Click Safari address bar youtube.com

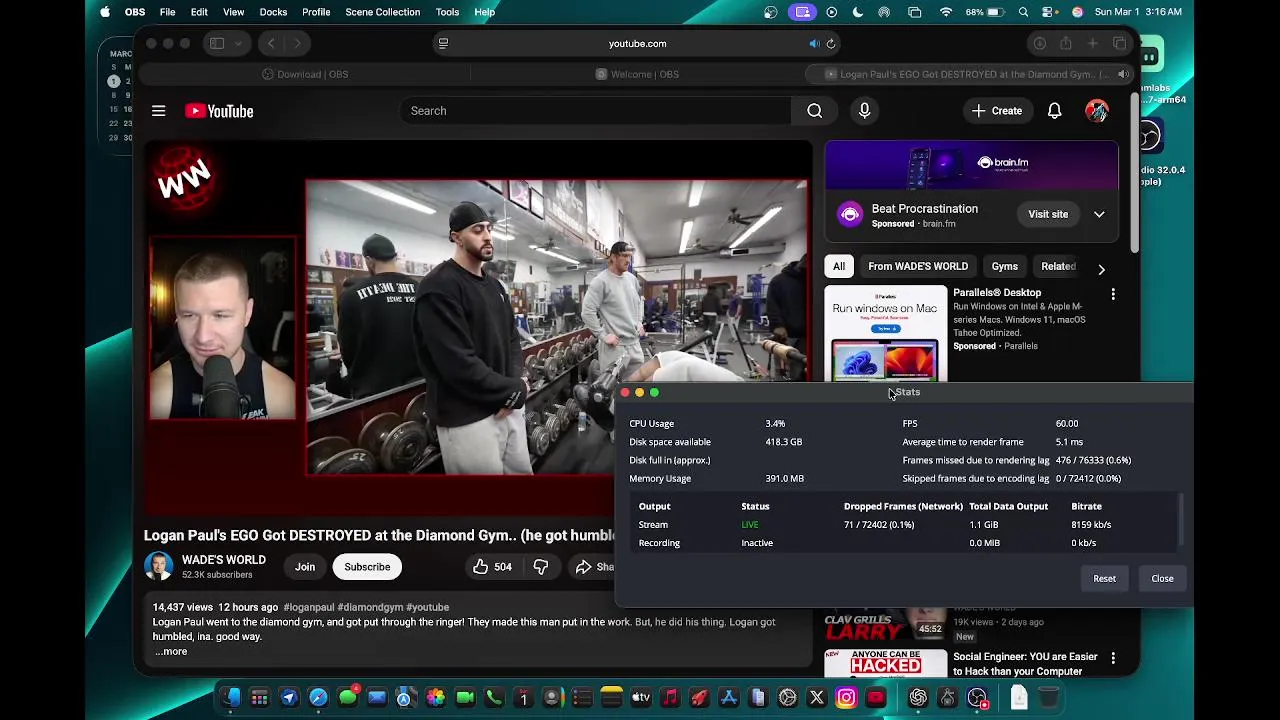(637, 44)
